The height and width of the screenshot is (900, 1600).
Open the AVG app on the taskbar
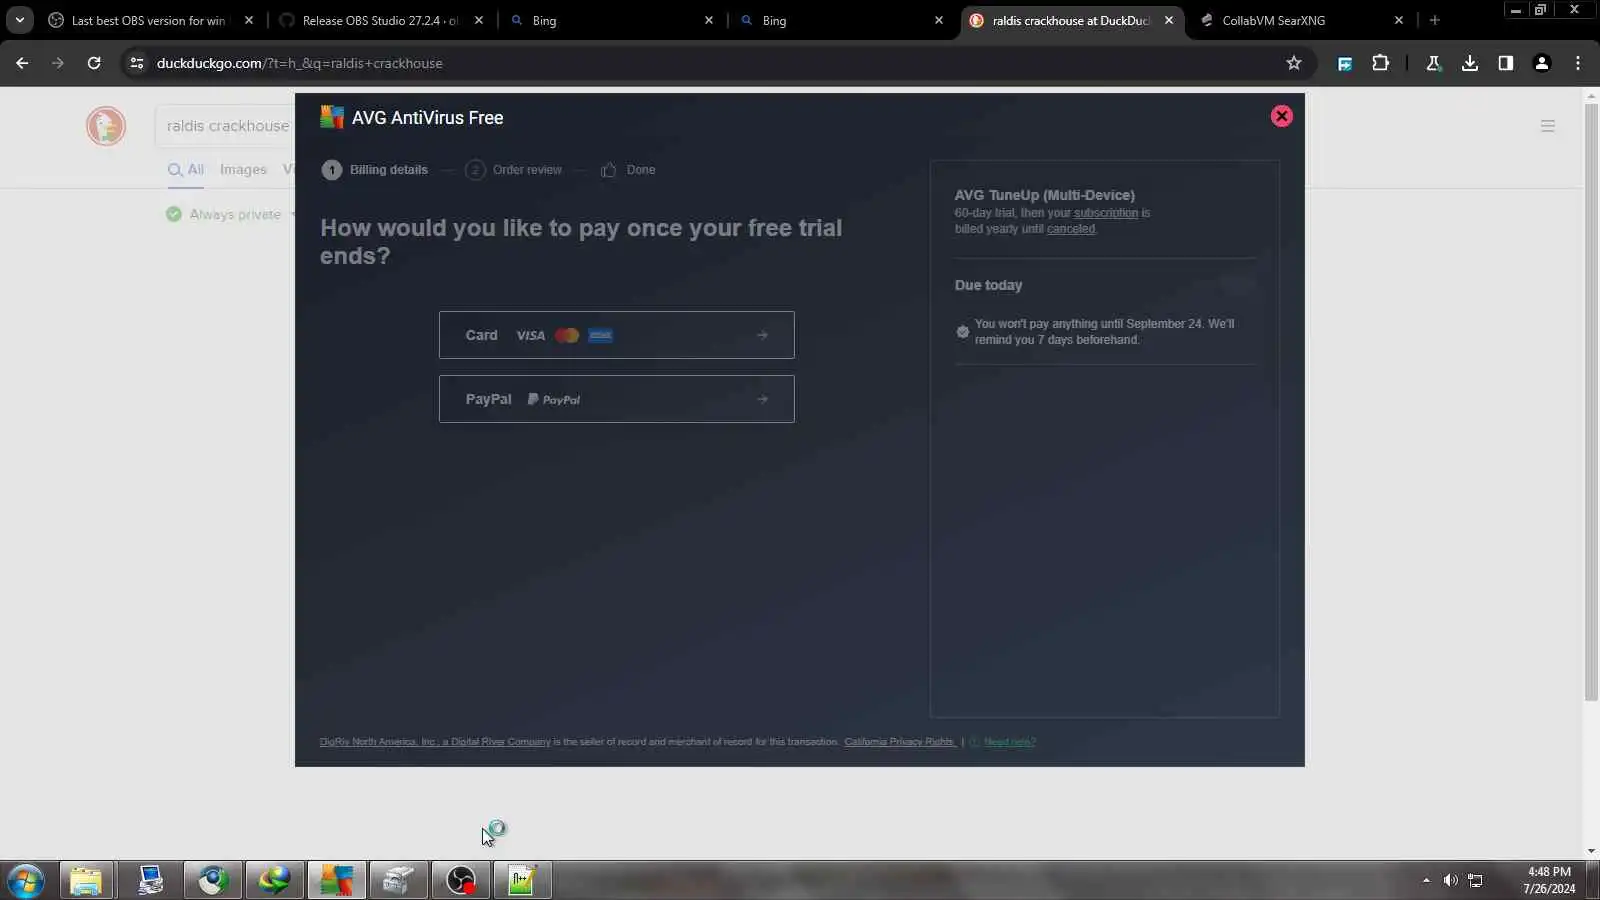336,881
